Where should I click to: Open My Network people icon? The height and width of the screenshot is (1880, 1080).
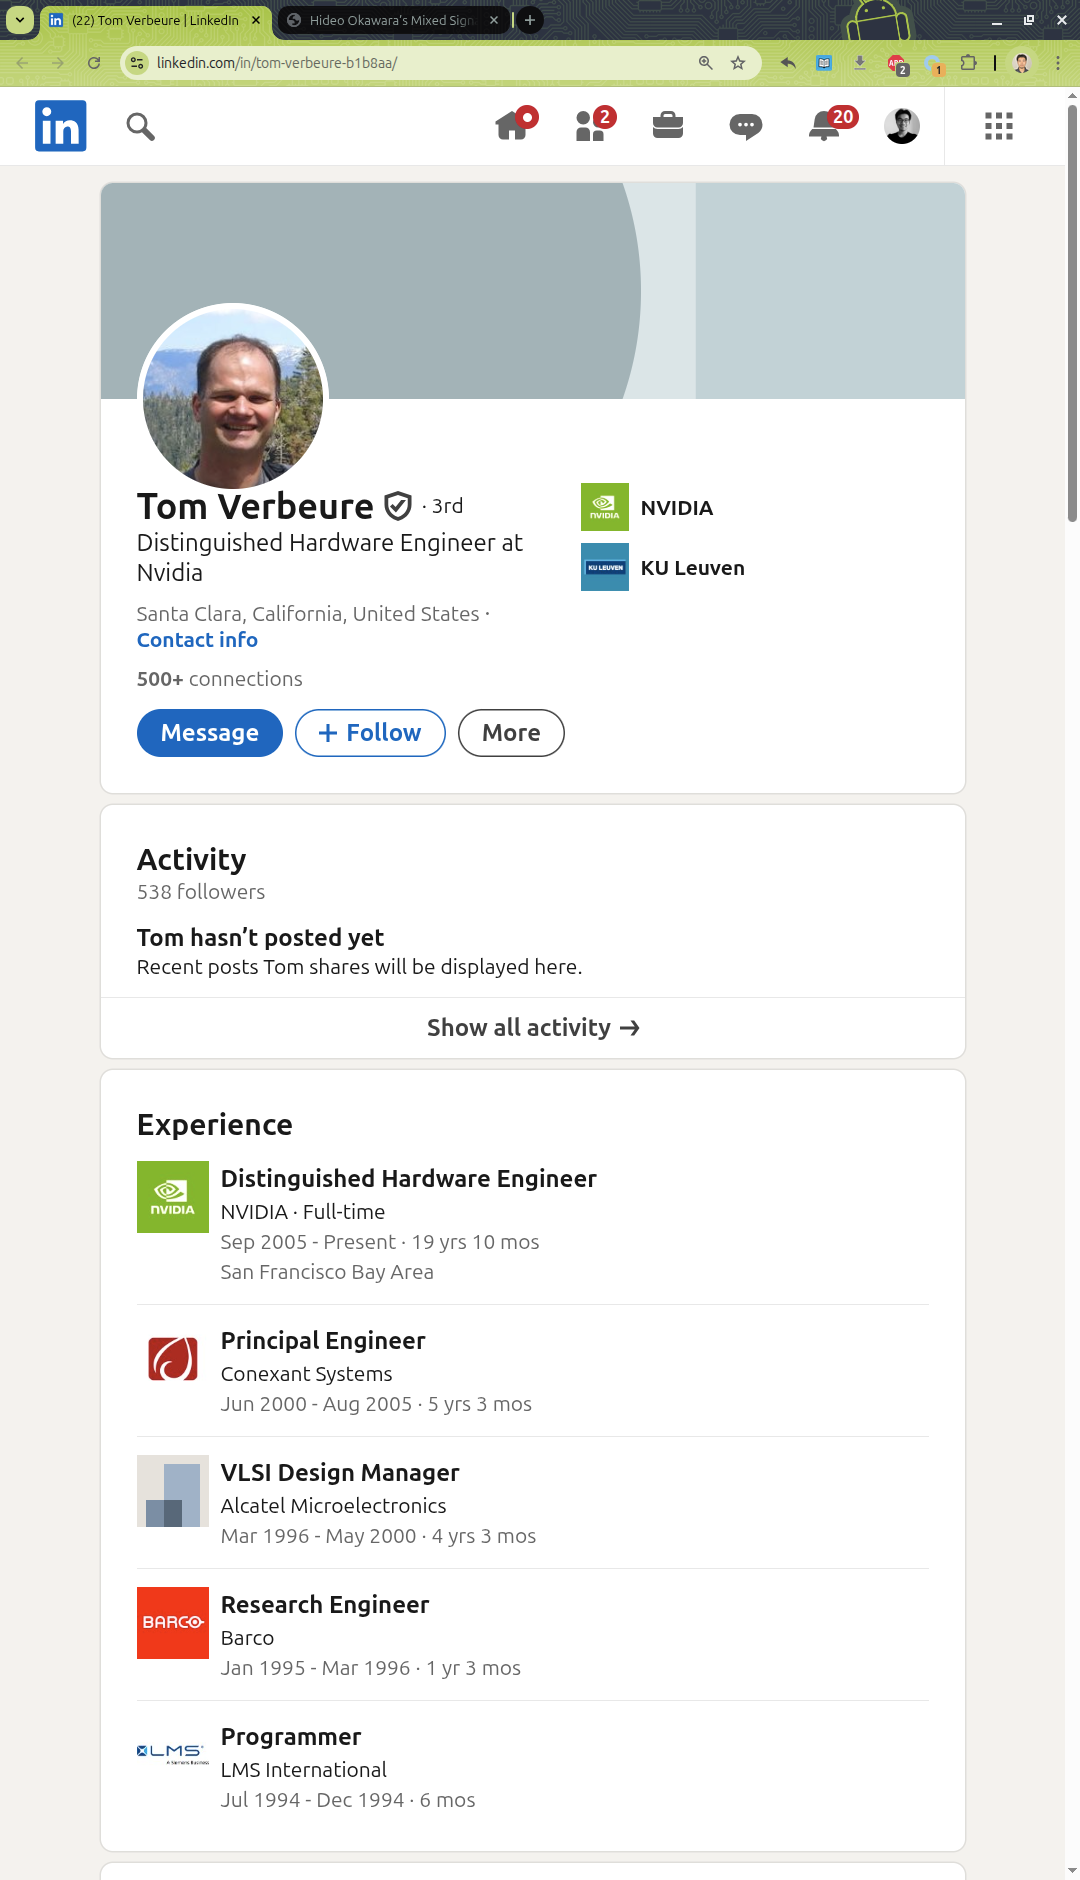(592, 126)
